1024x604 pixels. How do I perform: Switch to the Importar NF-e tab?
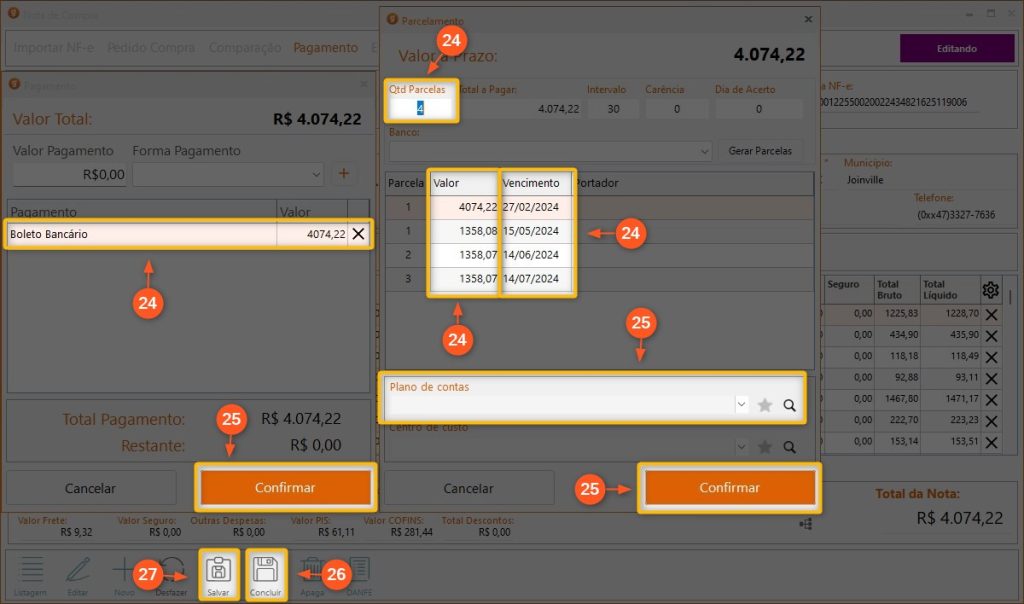click(55, 47)
